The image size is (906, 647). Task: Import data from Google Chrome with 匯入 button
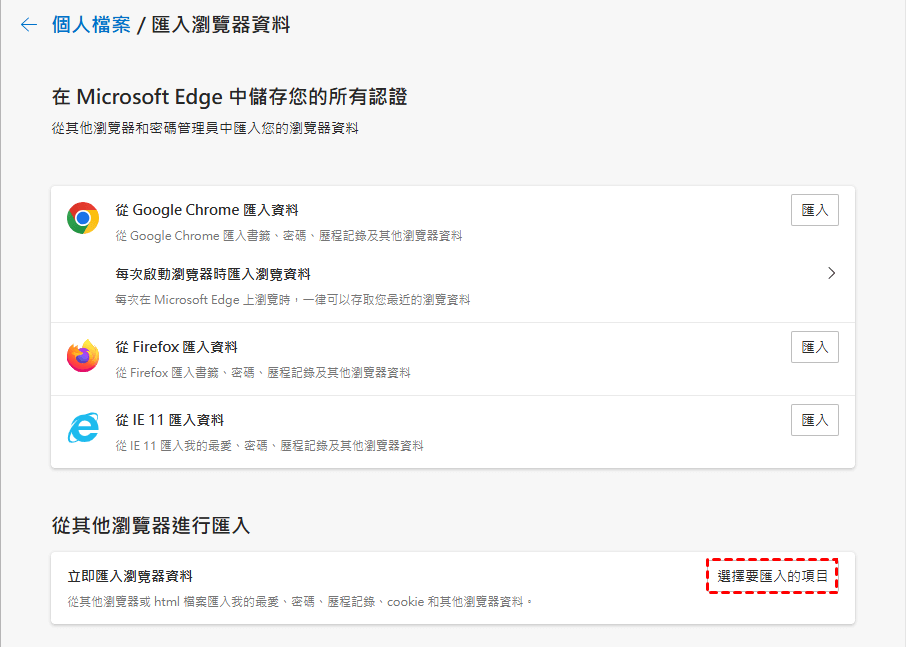(815, 210)
